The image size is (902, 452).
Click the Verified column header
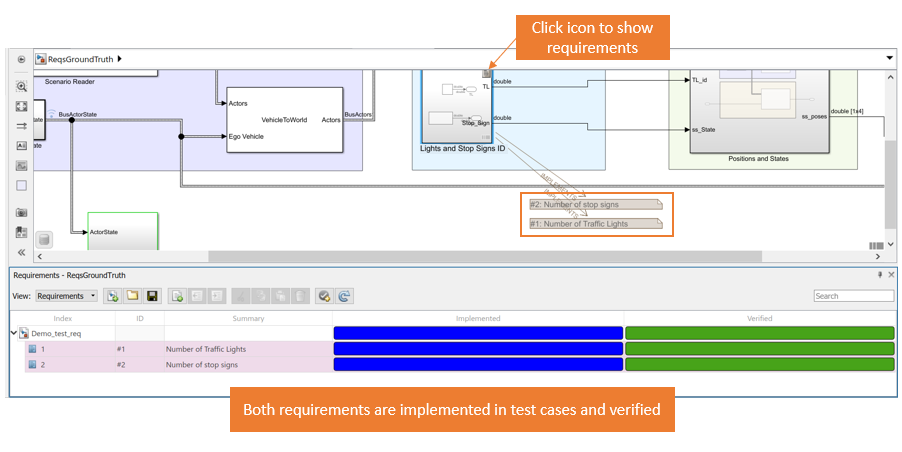coord(759,318)
